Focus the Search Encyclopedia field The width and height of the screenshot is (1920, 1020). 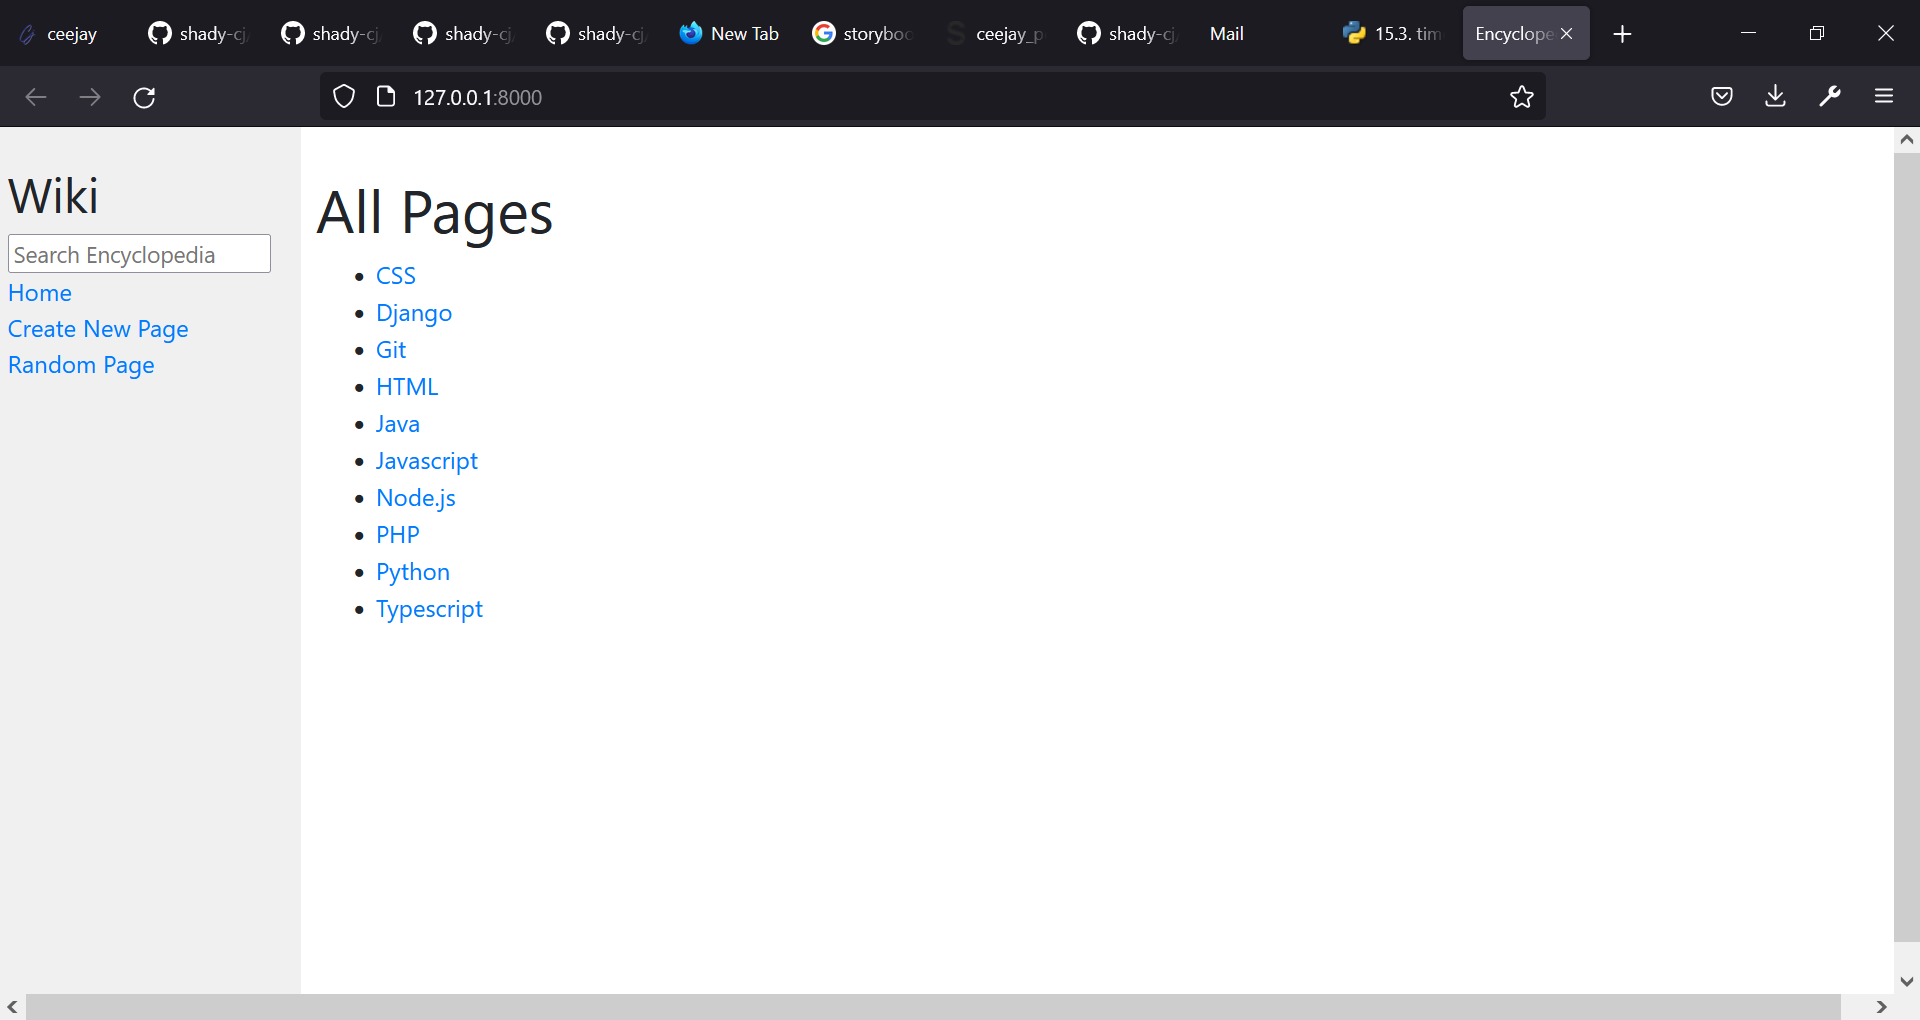click(x=139, y=254)
